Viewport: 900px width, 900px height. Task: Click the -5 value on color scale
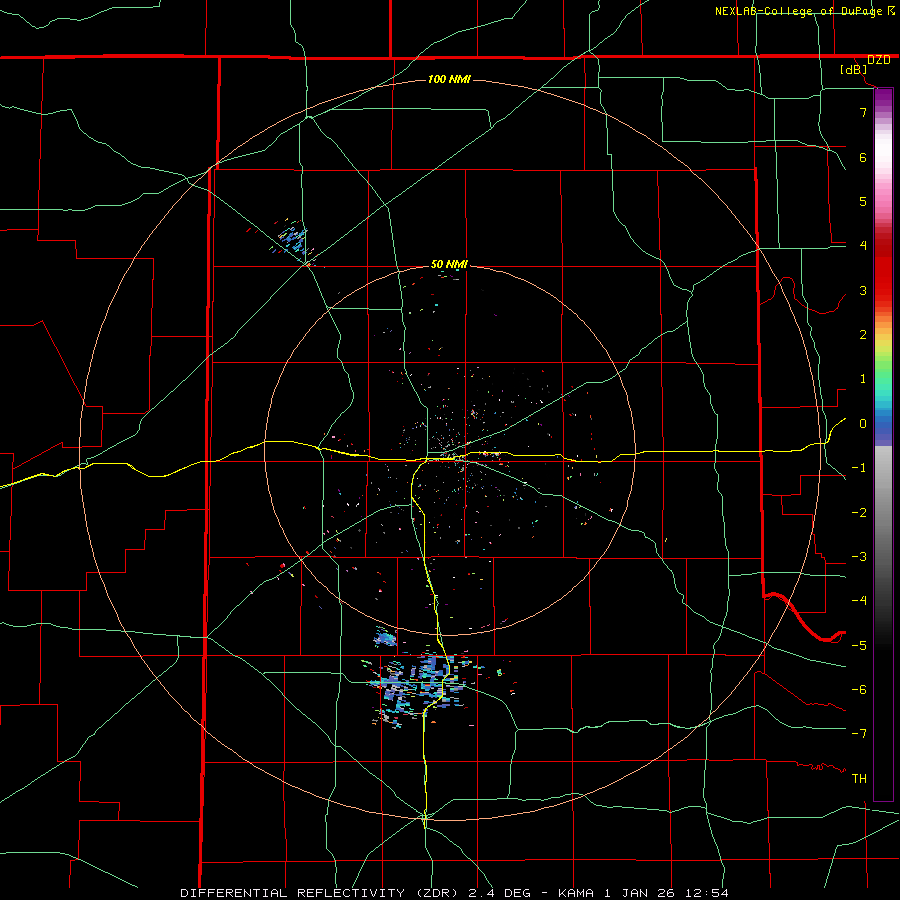click(x=859, y=646)
